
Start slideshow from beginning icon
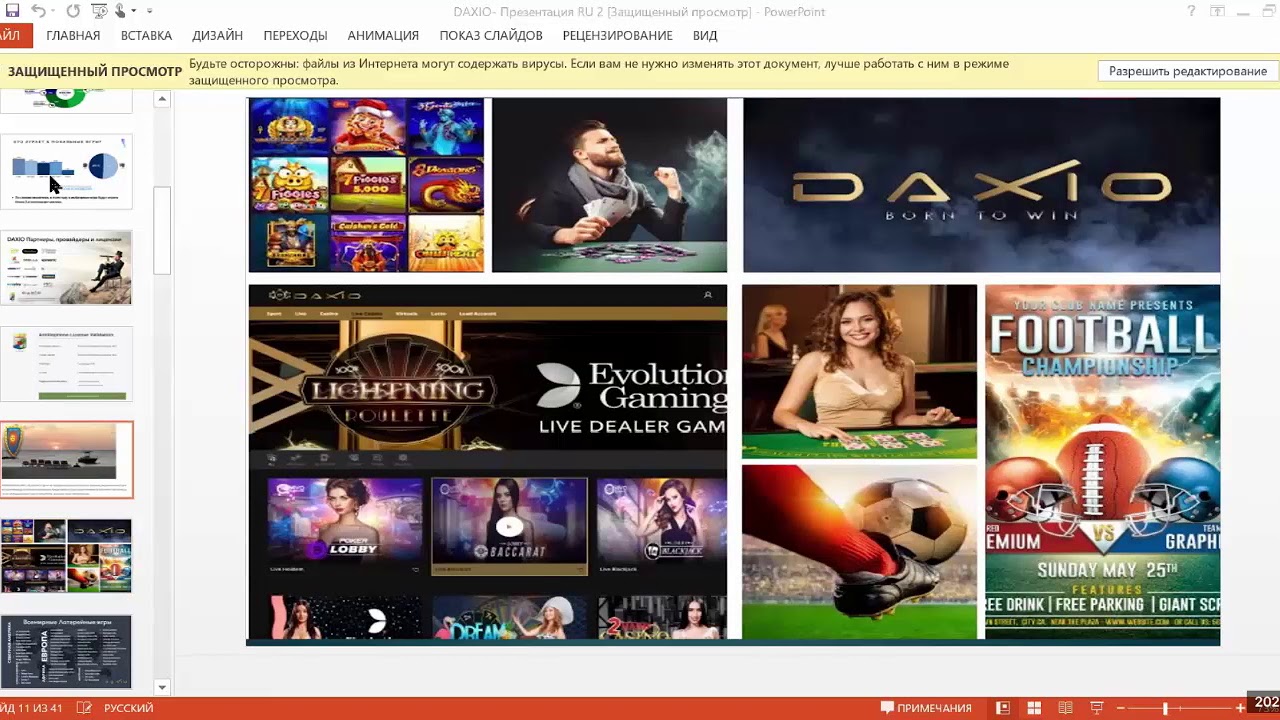[99, 11]
